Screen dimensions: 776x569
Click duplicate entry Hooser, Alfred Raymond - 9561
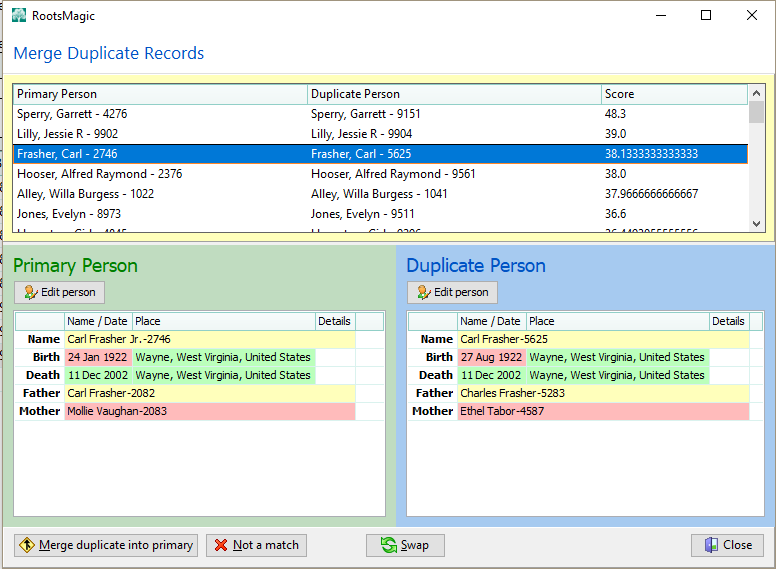[393, 174]
